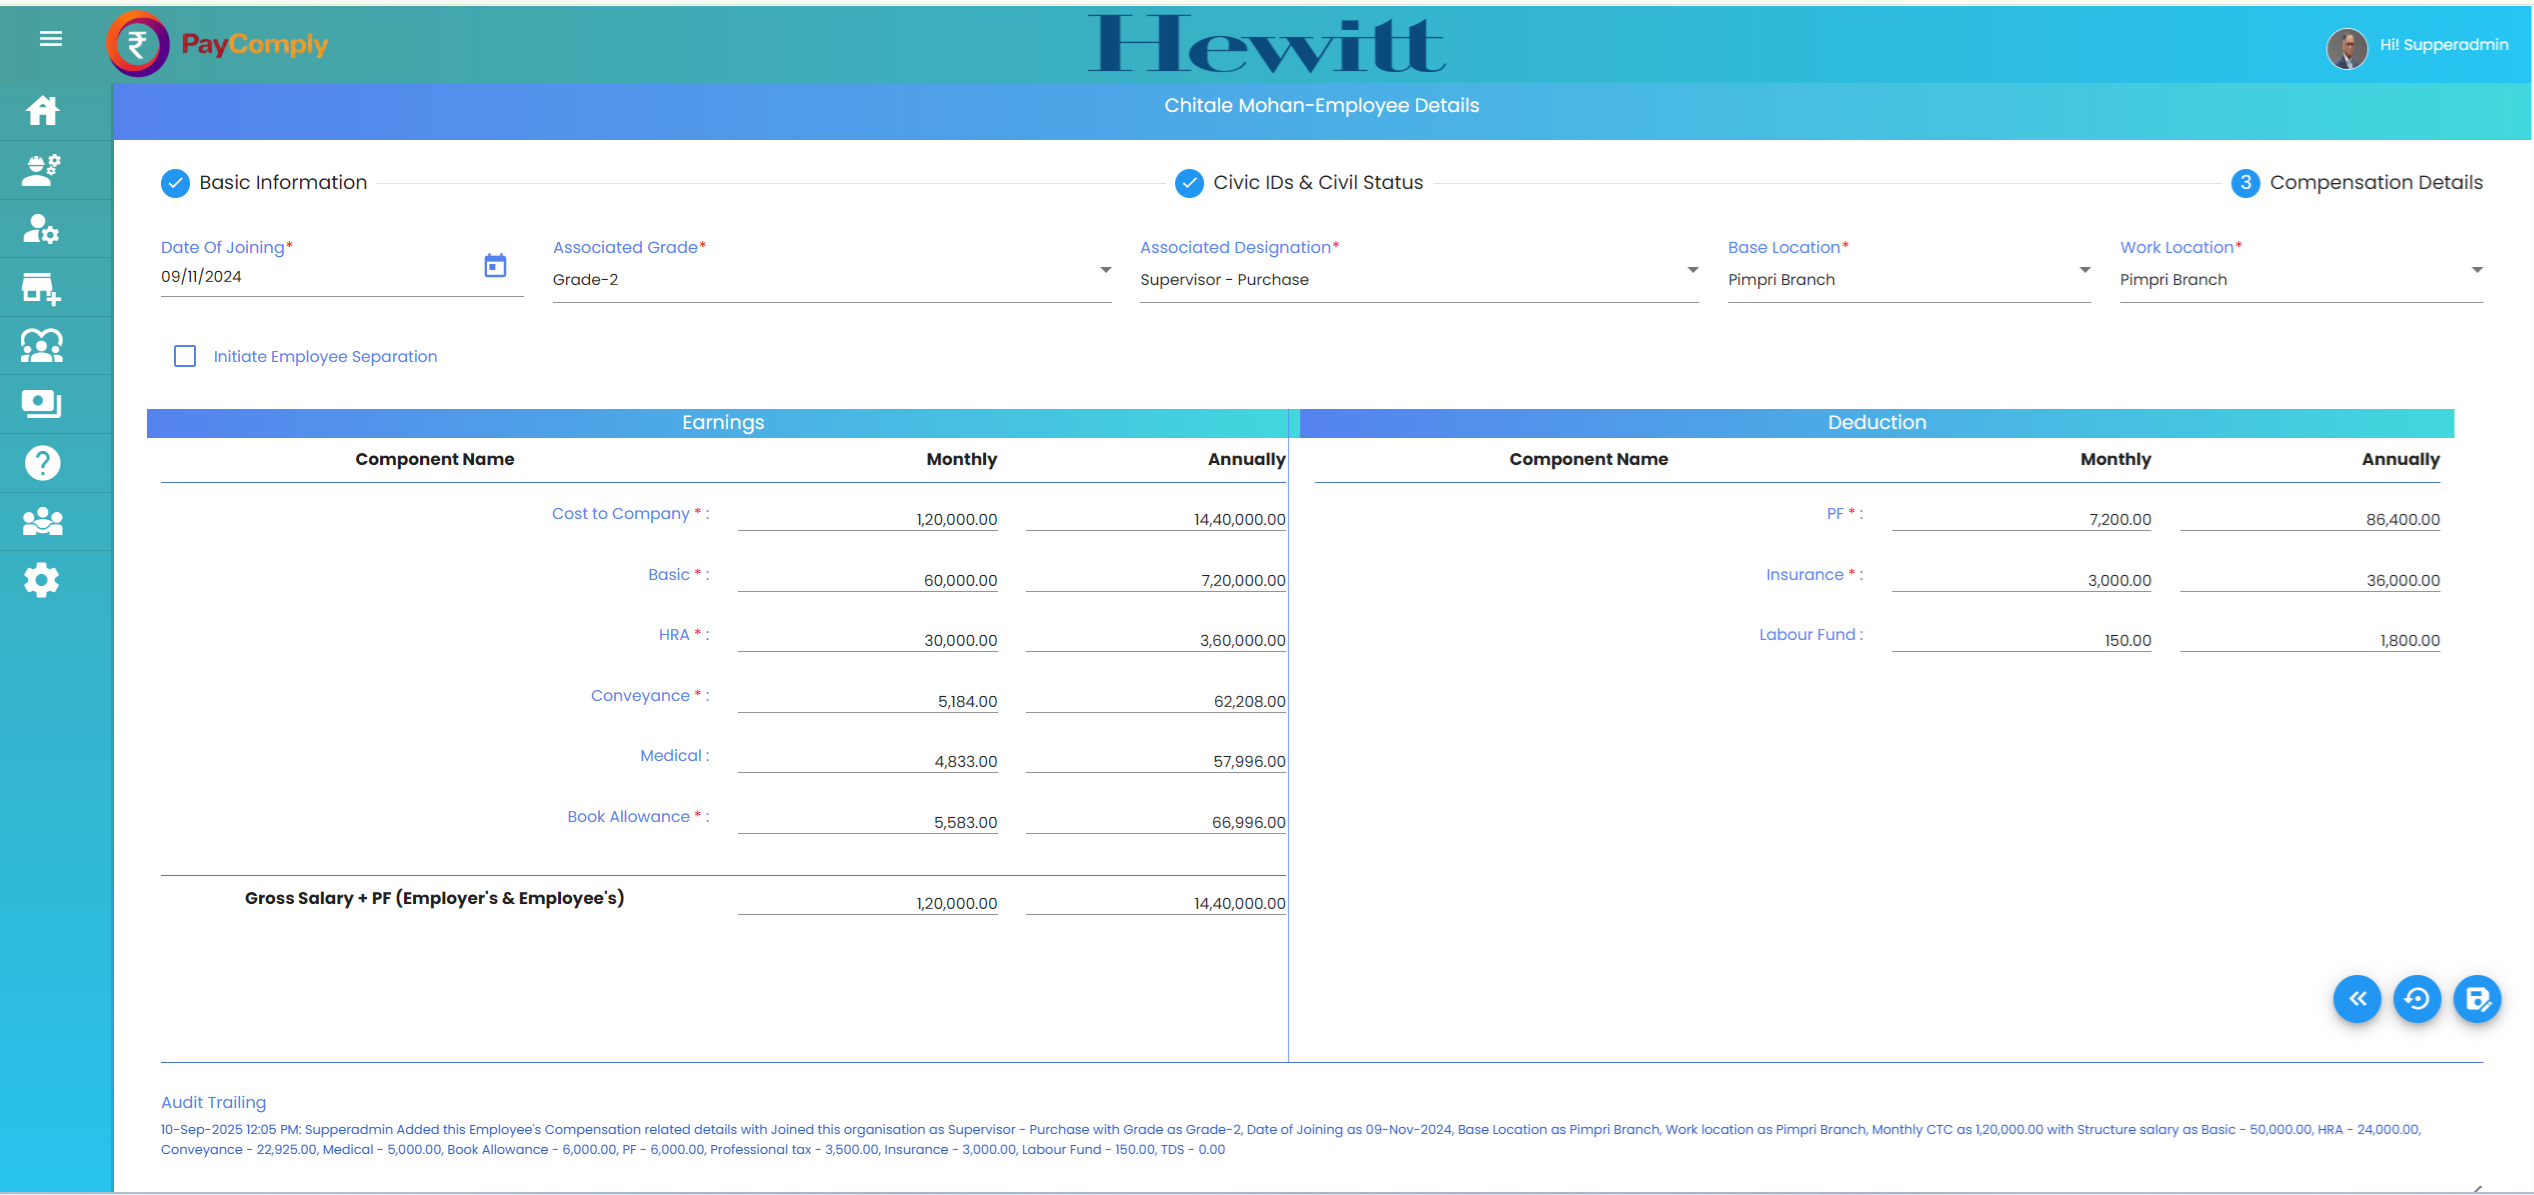The height and width of the screenshot is (1195, 2534).
Task: Click the save floppy round button
Action: point(2477,998)
